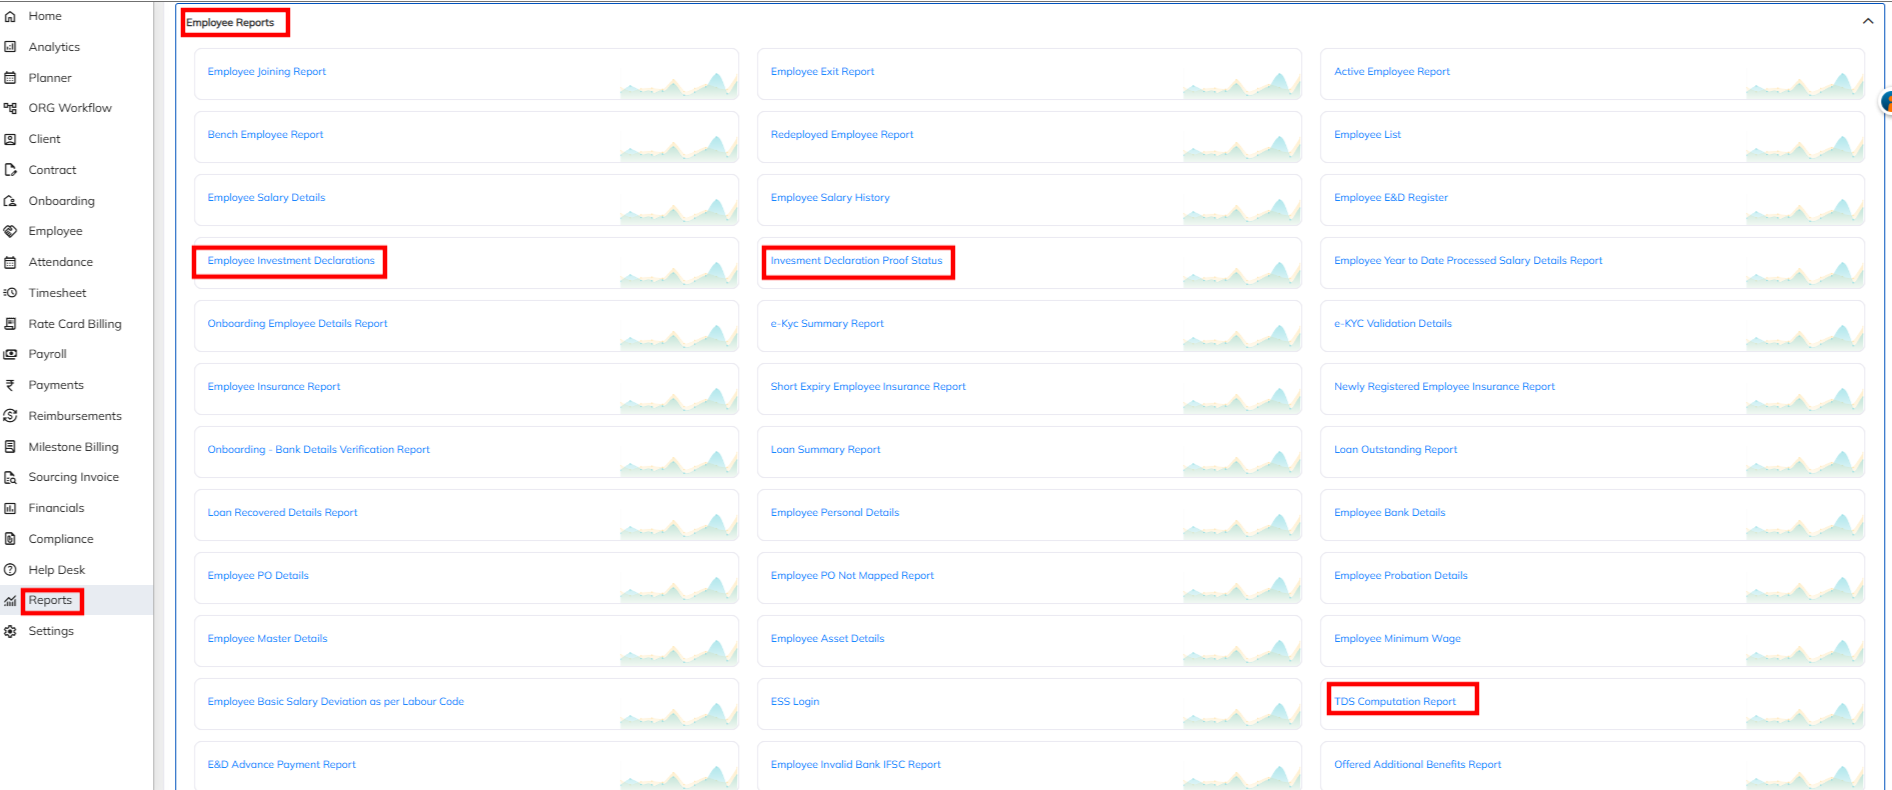This screenshot has height=790, width=1892.
Task: Open Employee E&D Register report
Action: [x=1391, y=198]
